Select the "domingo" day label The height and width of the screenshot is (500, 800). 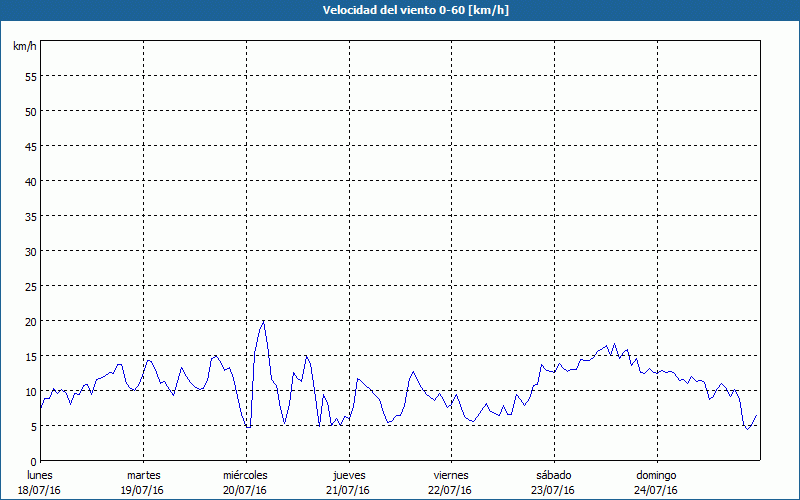(656, 475)
